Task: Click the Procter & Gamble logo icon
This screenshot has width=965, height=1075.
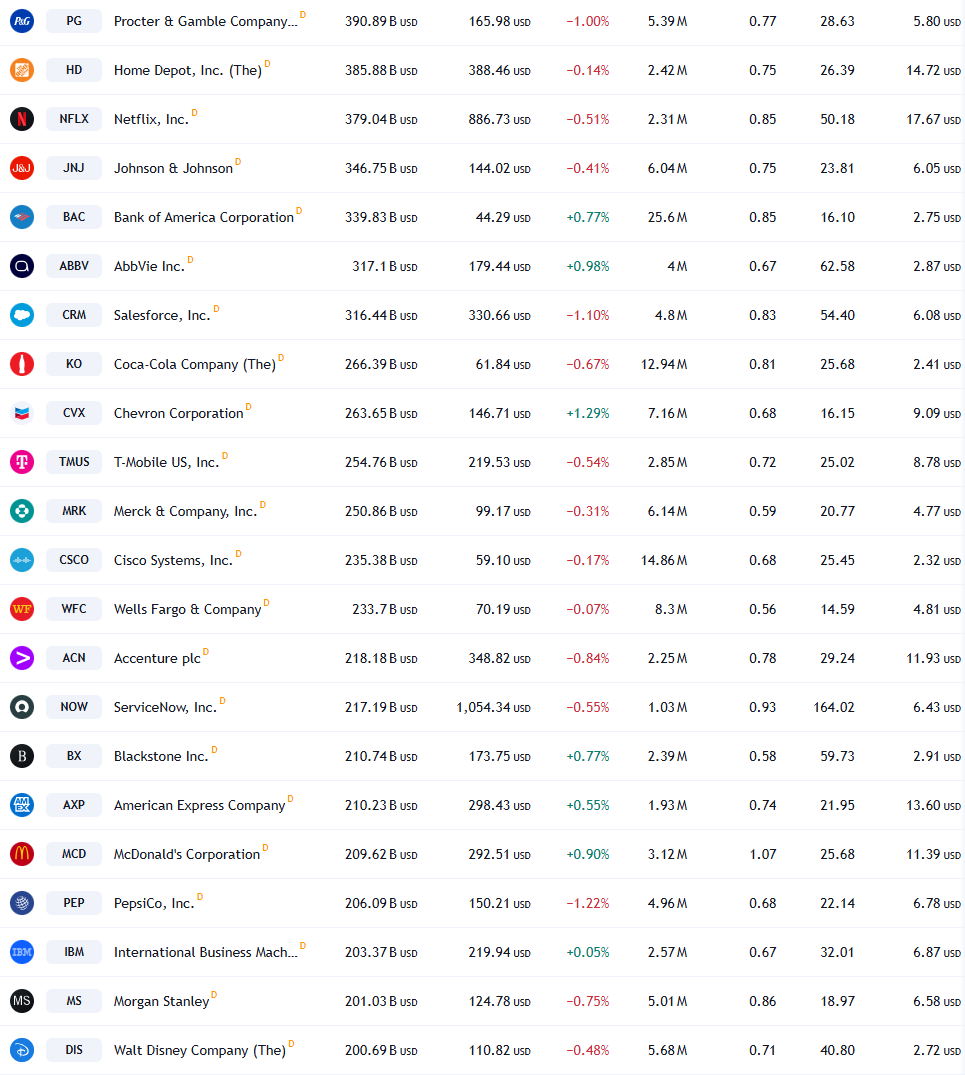Action: [x=22, y=21]
